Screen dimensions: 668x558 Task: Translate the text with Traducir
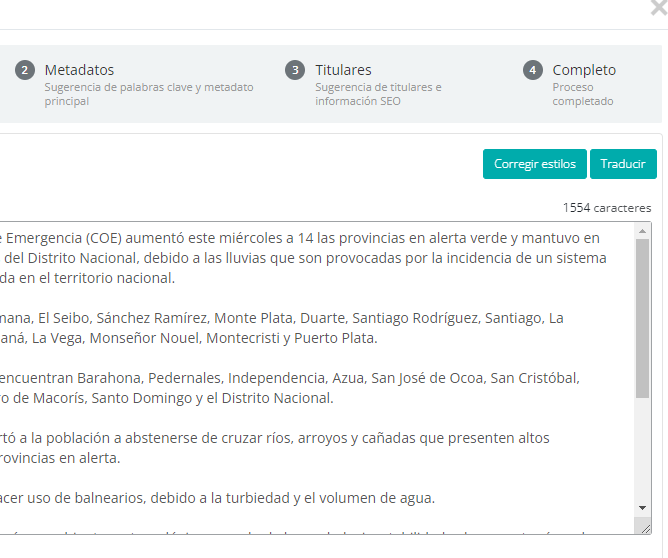622,164
